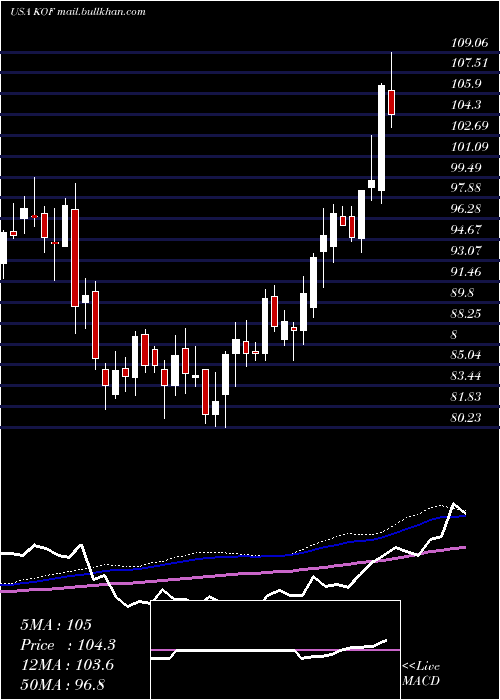Click the 105.9 price axis label

[x=466, y=84]
